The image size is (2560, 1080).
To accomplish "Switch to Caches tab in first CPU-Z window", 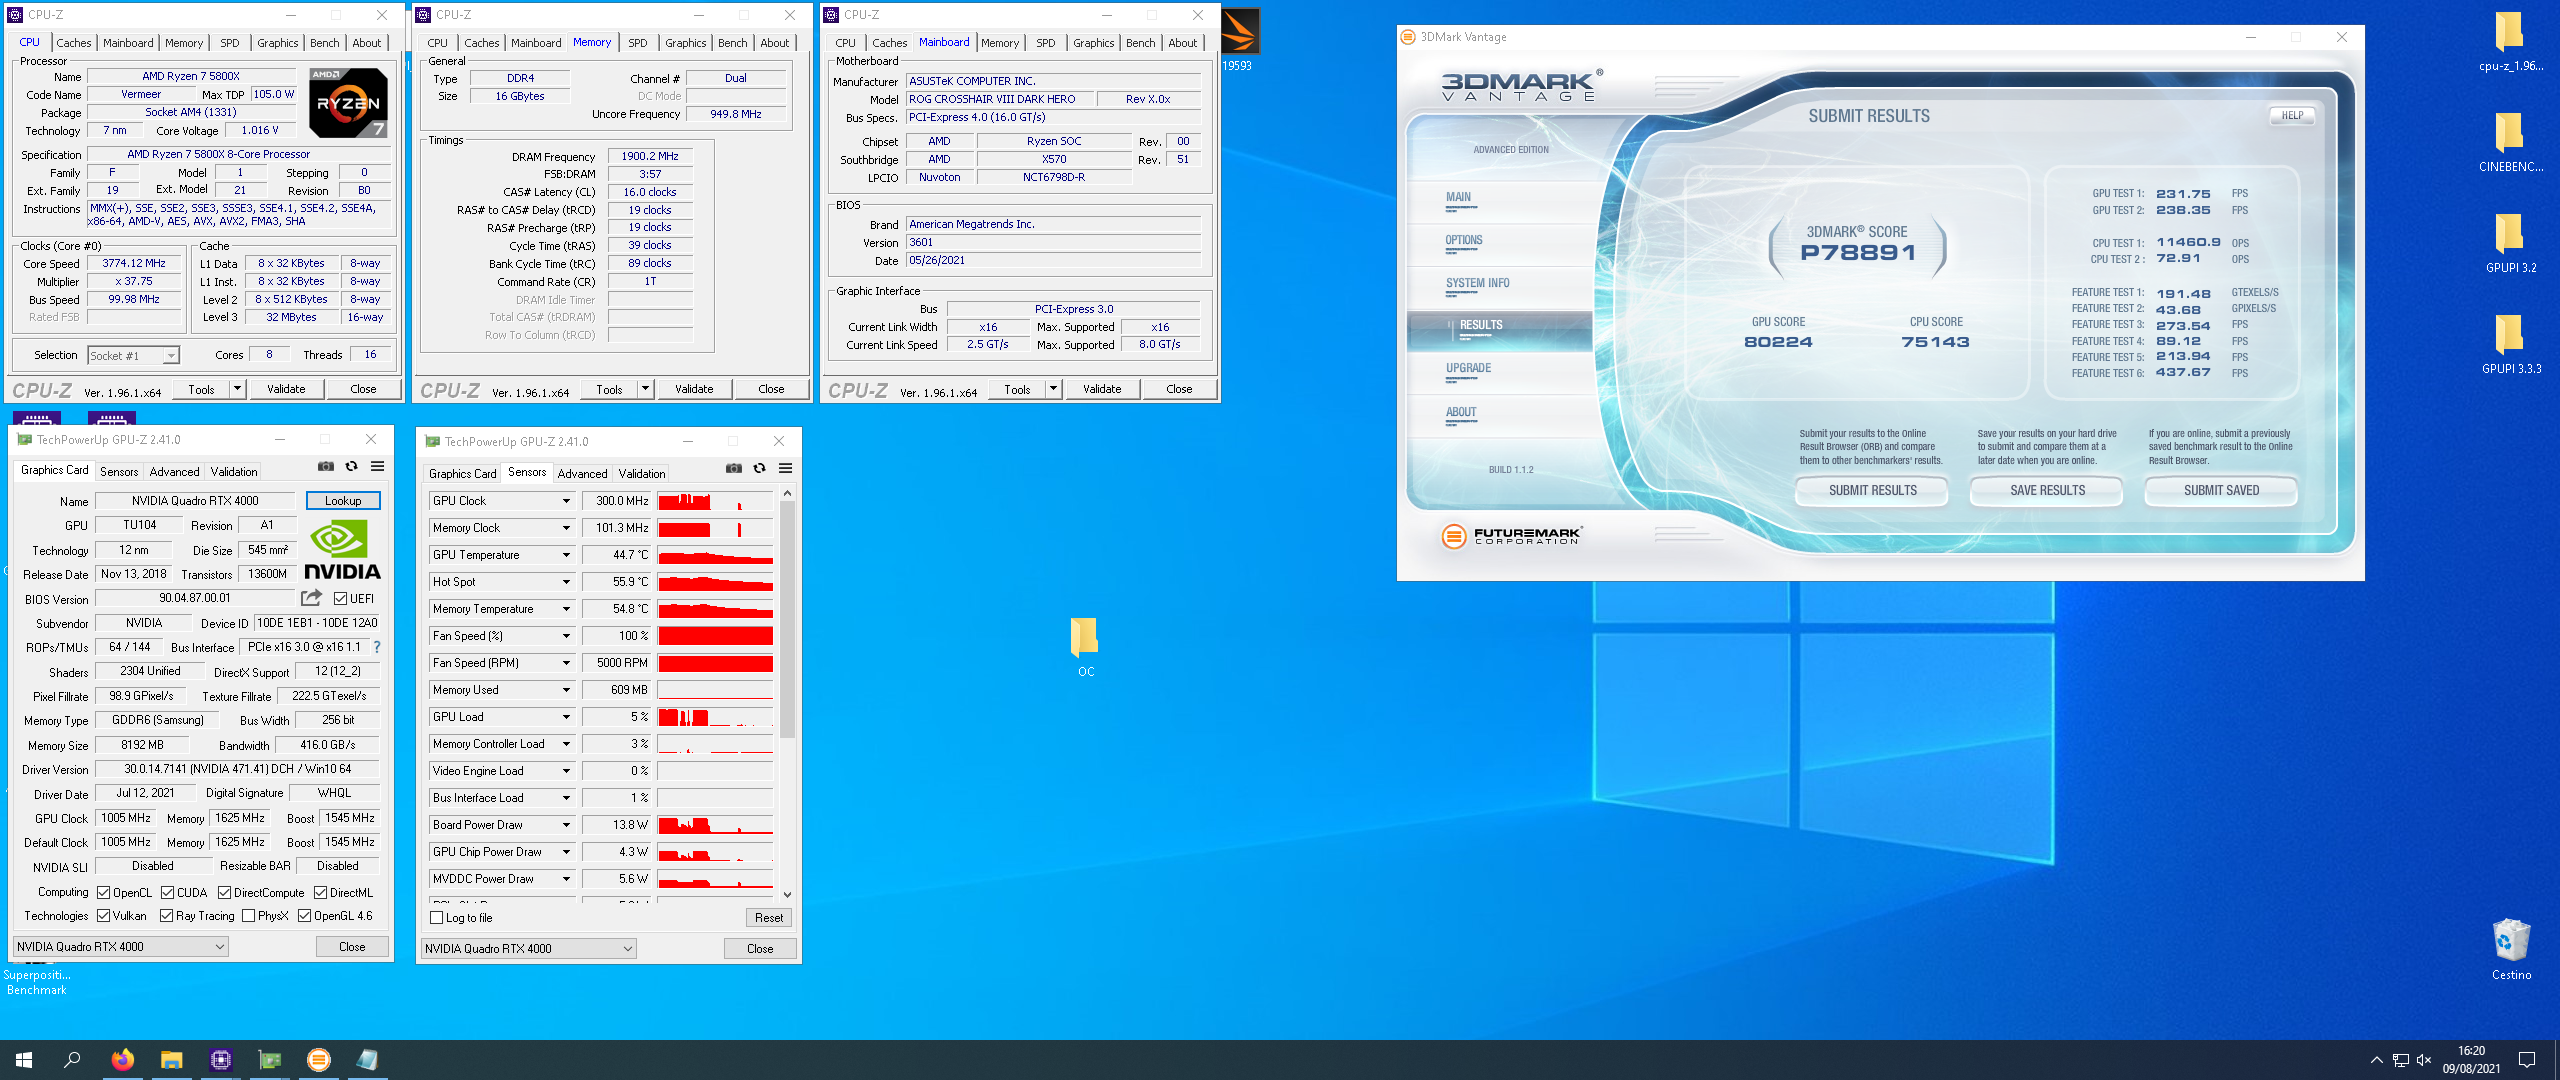I will coord(74,43).
